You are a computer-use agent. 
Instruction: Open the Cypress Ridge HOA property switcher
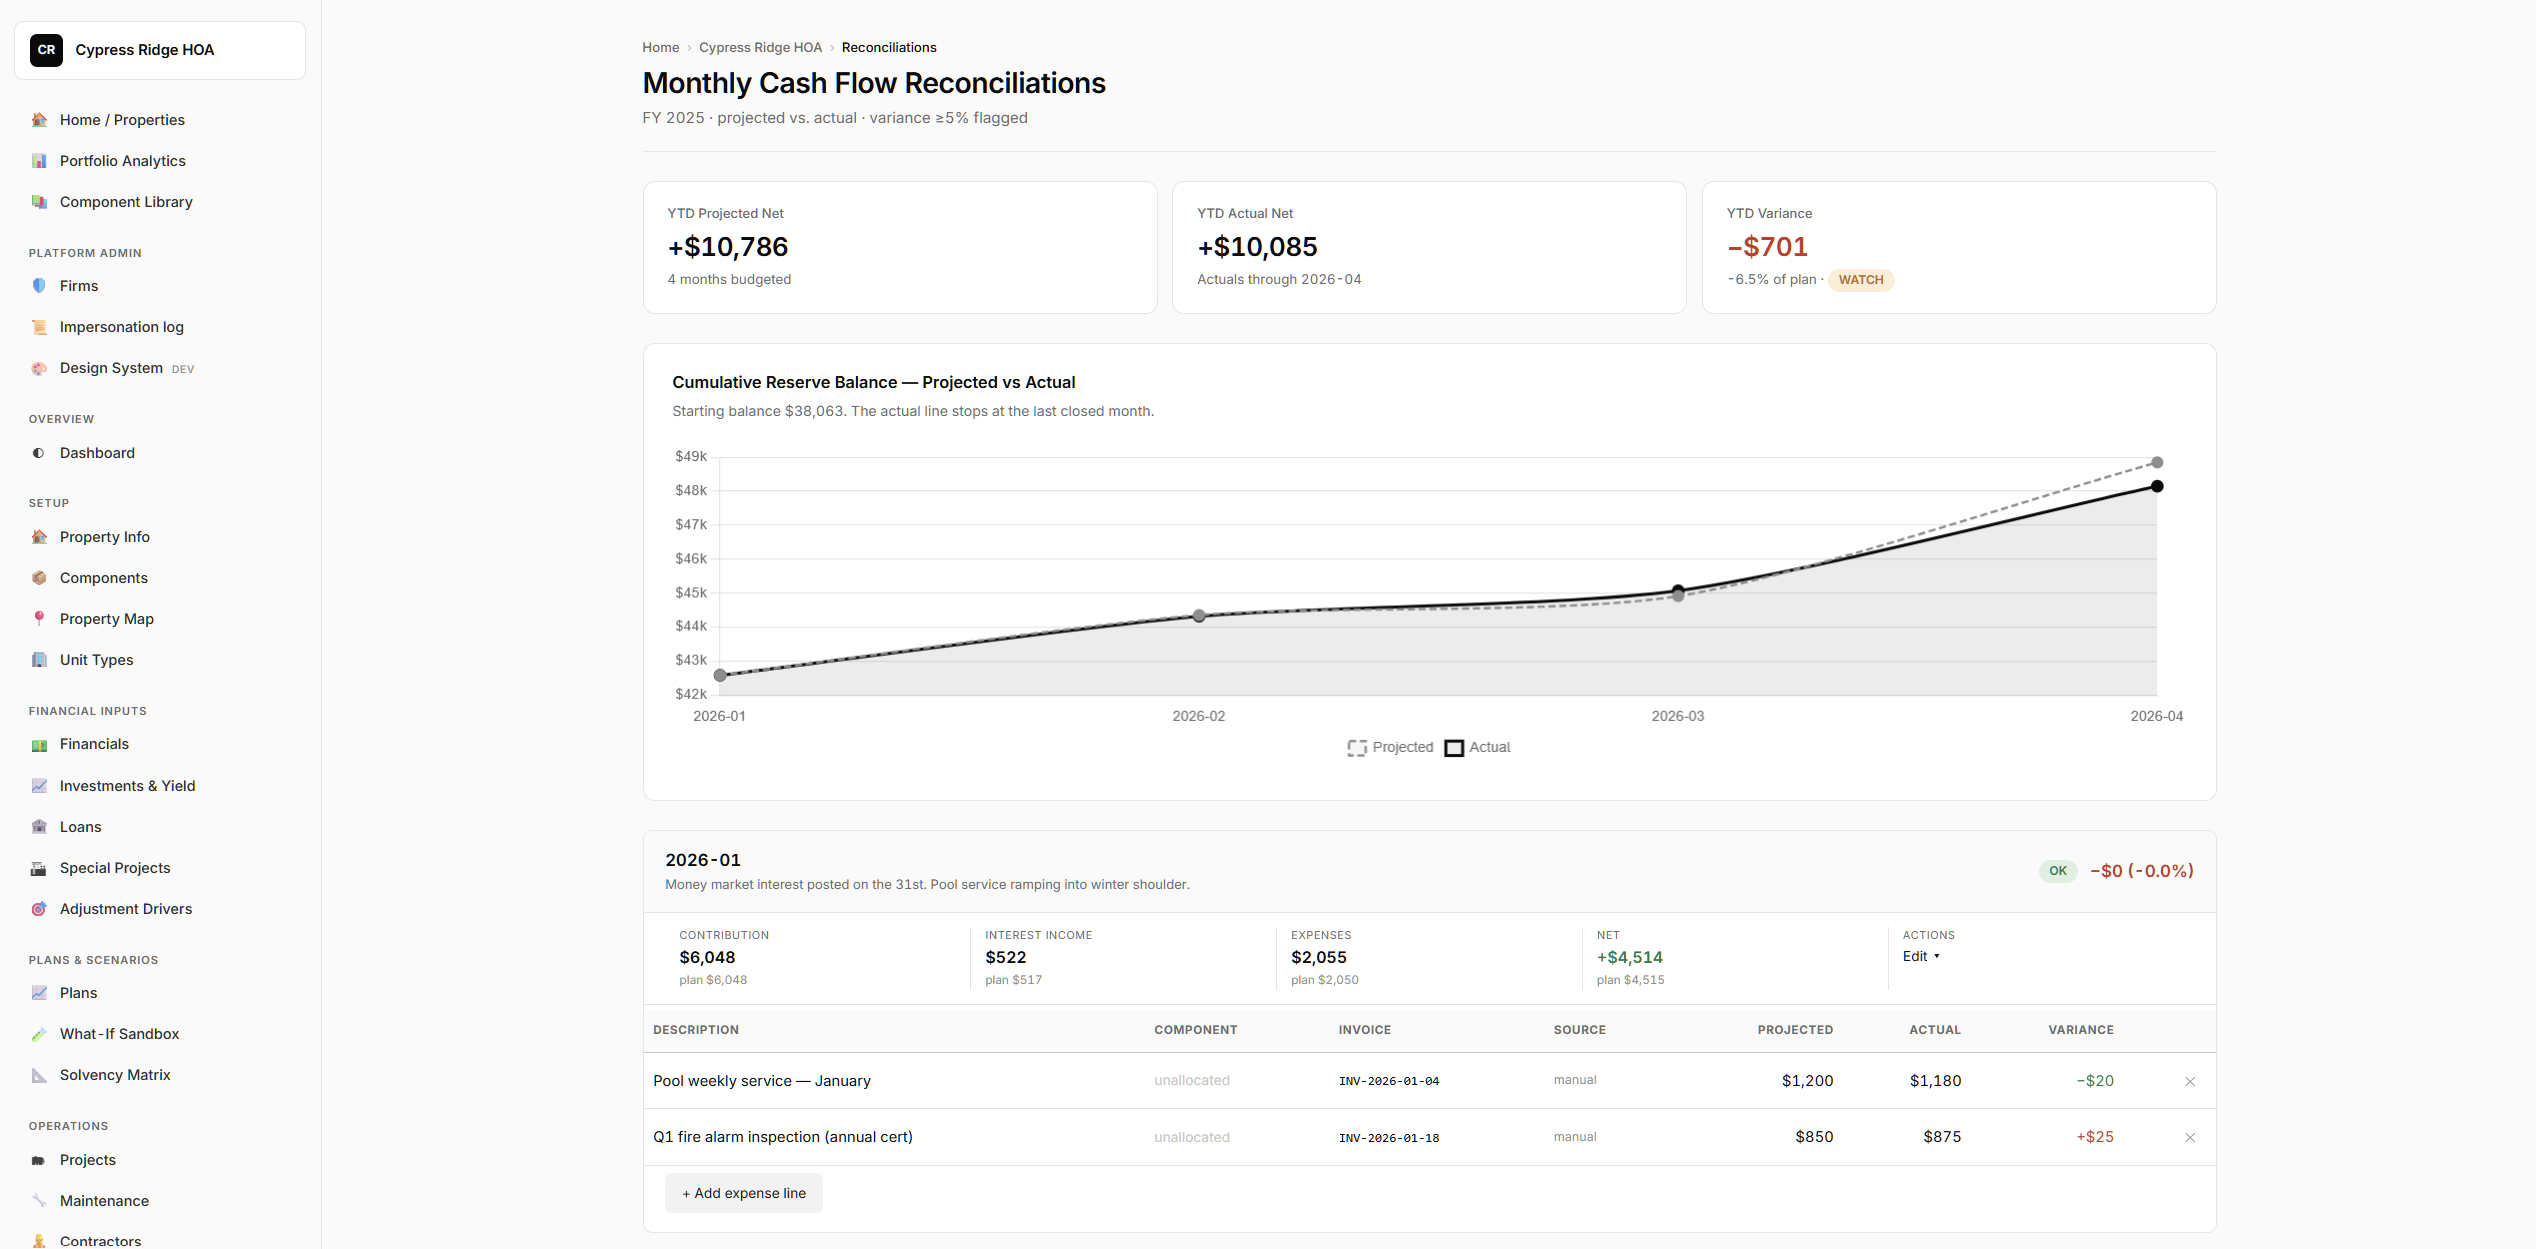[160, 50]
